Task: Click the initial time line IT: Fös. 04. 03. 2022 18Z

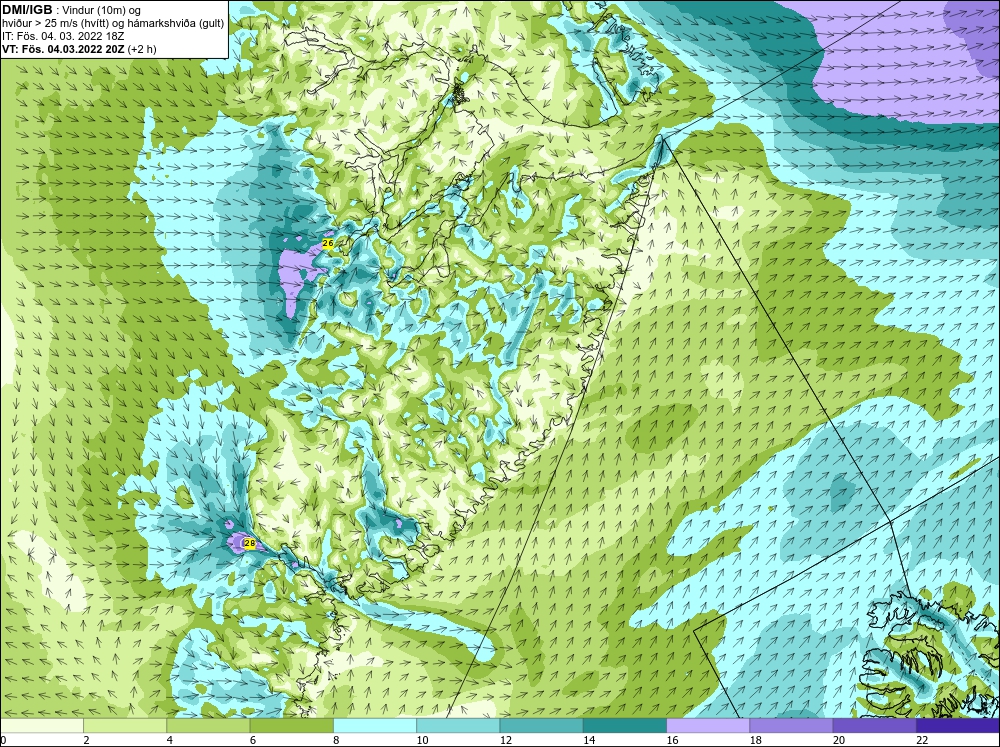Action: [63, 36]
